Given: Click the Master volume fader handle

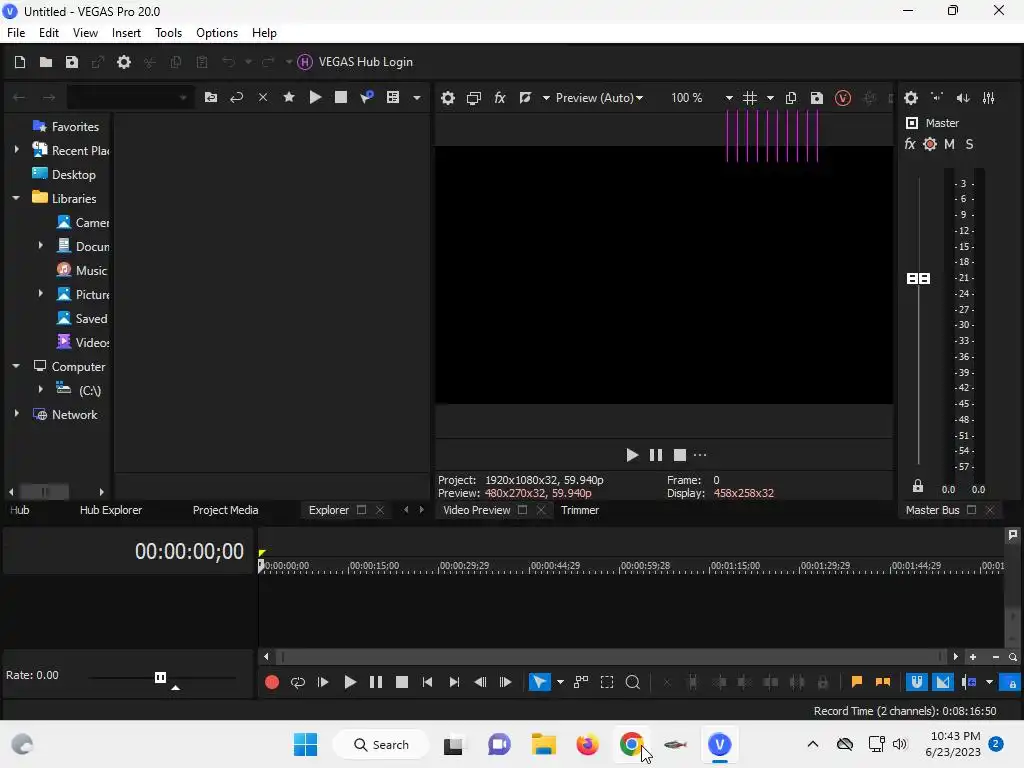Looking at the screenshot, I should click(x=918, y=279).
